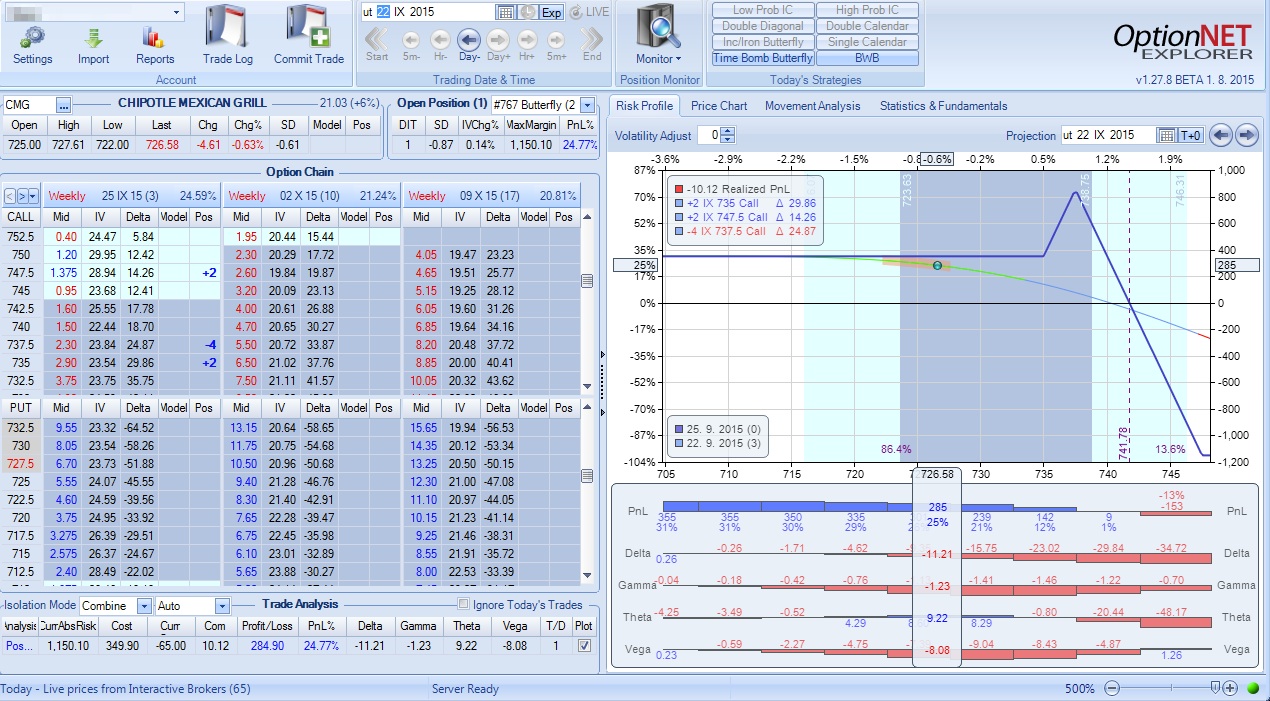Step forward one day (Day+)
The width and height of the screenshot is (1270, 701).
pyautogui.click(x=500, y=40)
